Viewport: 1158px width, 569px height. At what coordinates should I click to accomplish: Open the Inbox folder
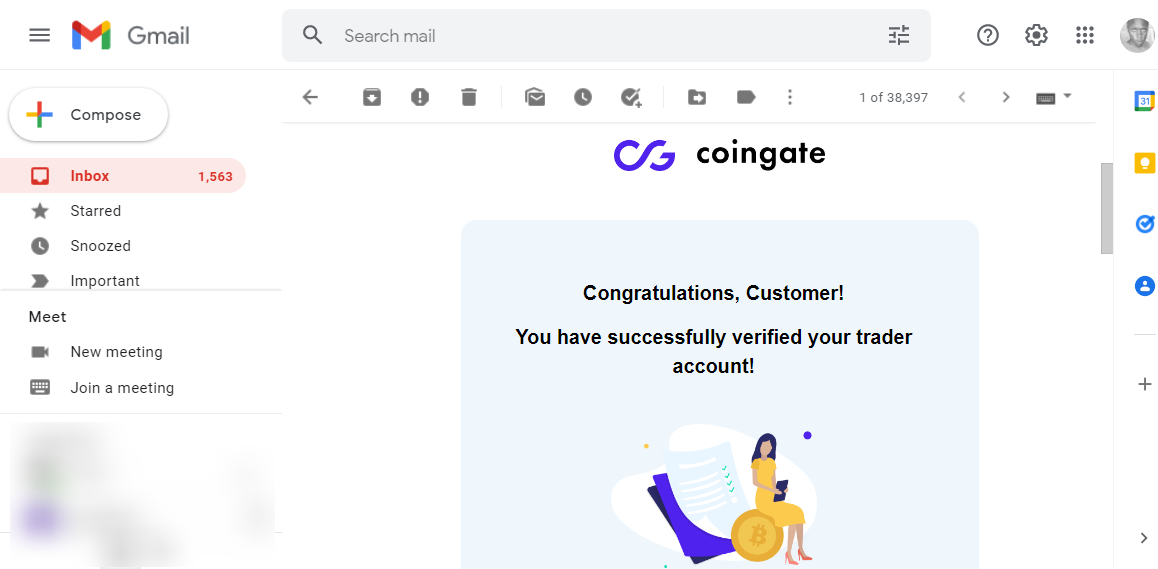point(90,176)
